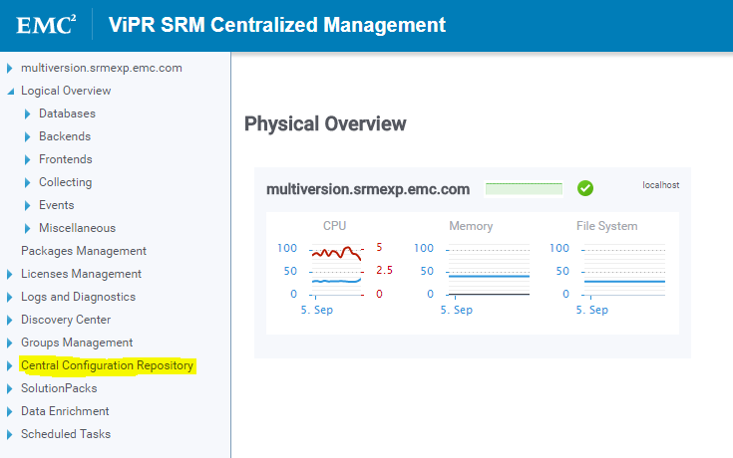
Task: Click the File System chart label
Action: 607,226
